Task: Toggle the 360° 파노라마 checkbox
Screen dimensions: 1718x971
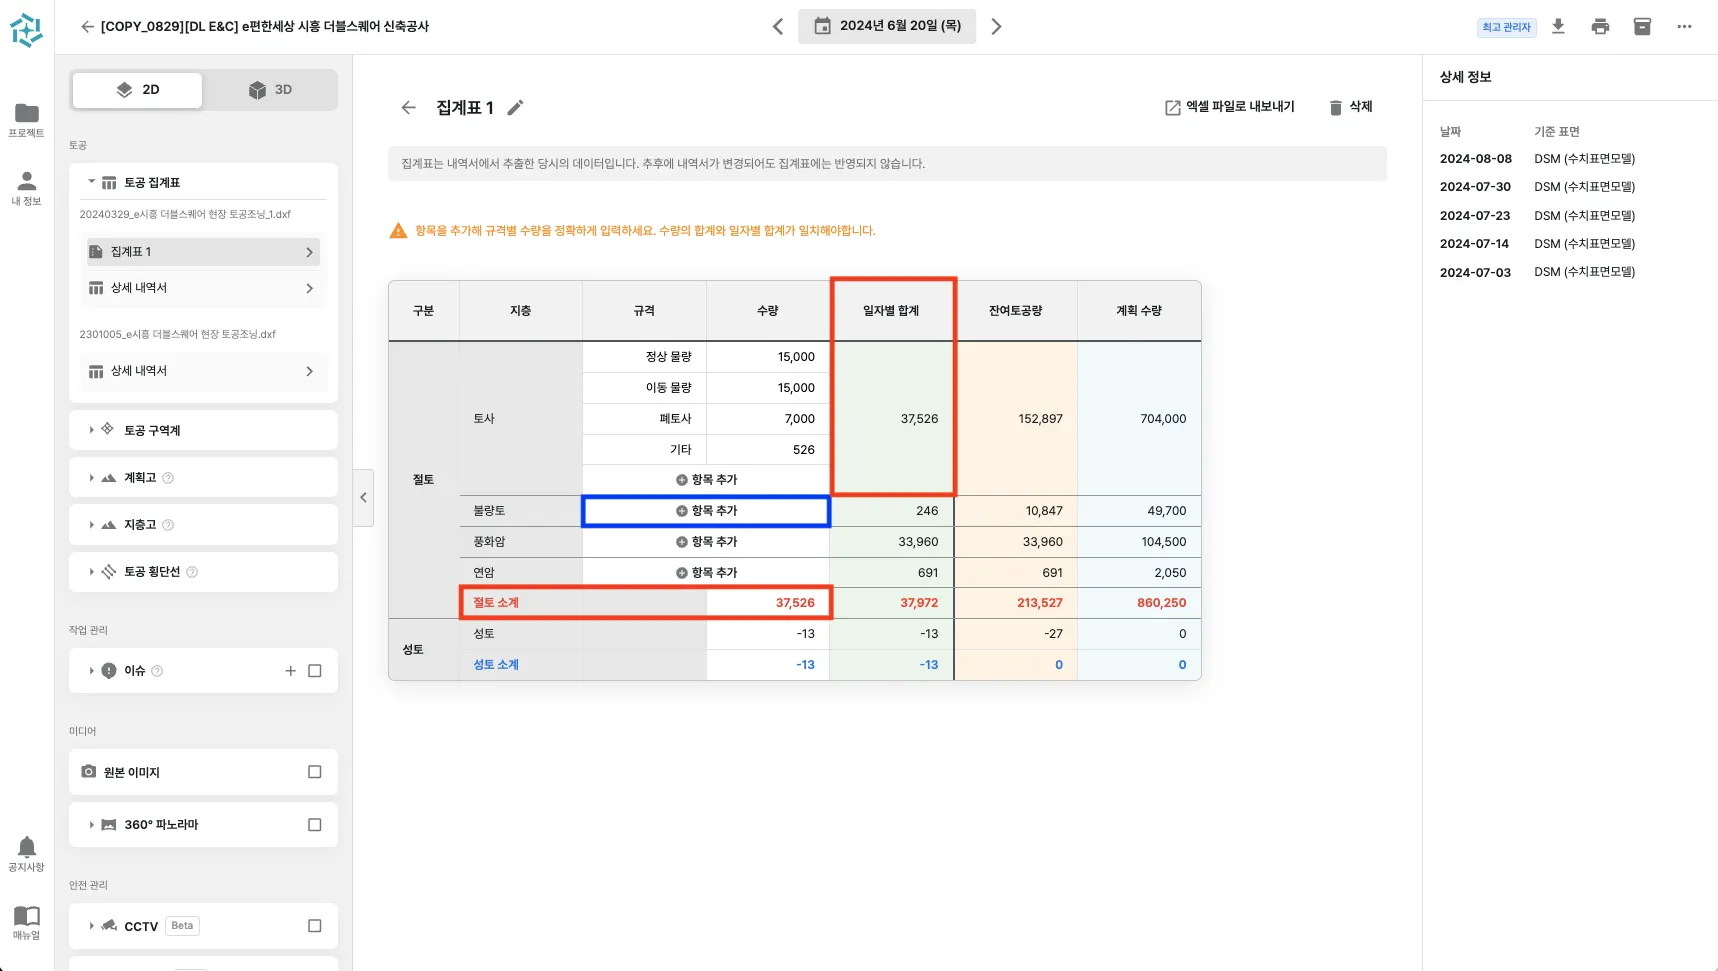Action: (315, 825)
